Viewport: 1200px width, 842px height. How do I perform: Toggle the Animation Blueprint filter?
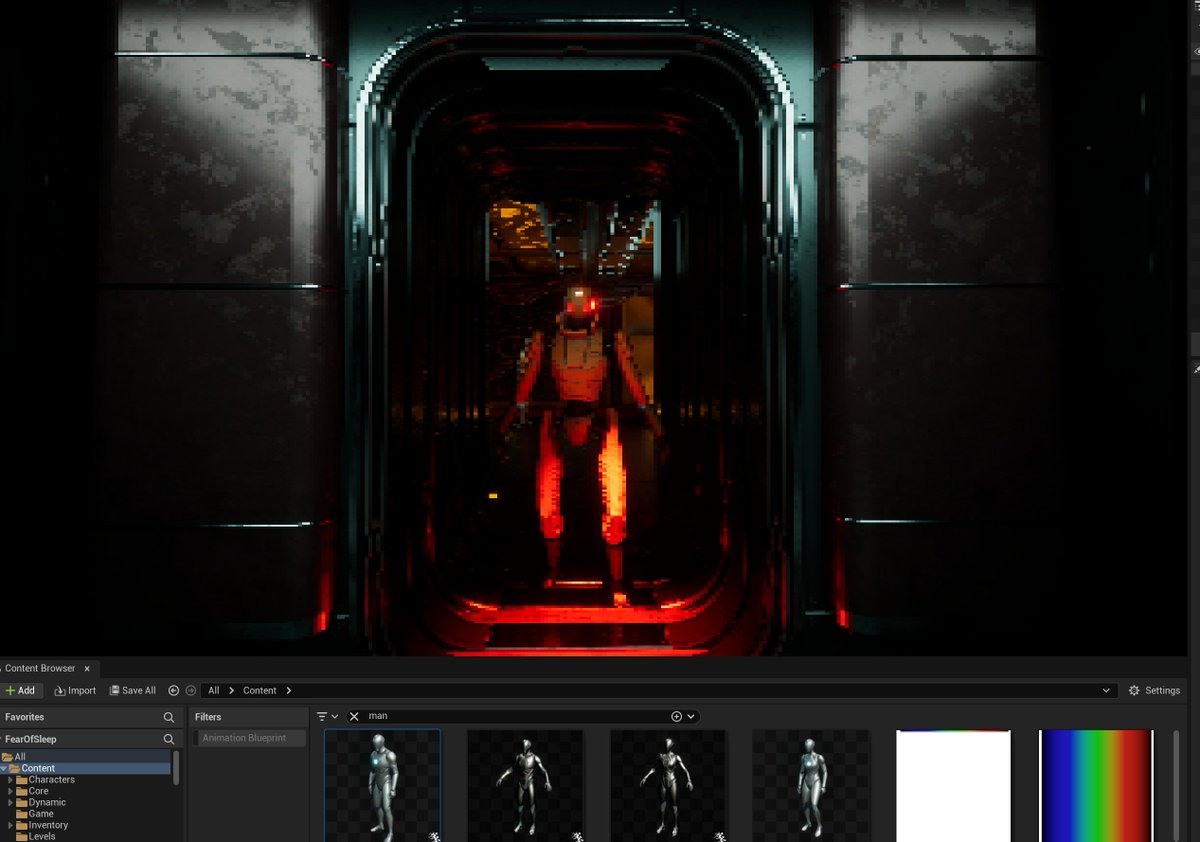[248, 738]
